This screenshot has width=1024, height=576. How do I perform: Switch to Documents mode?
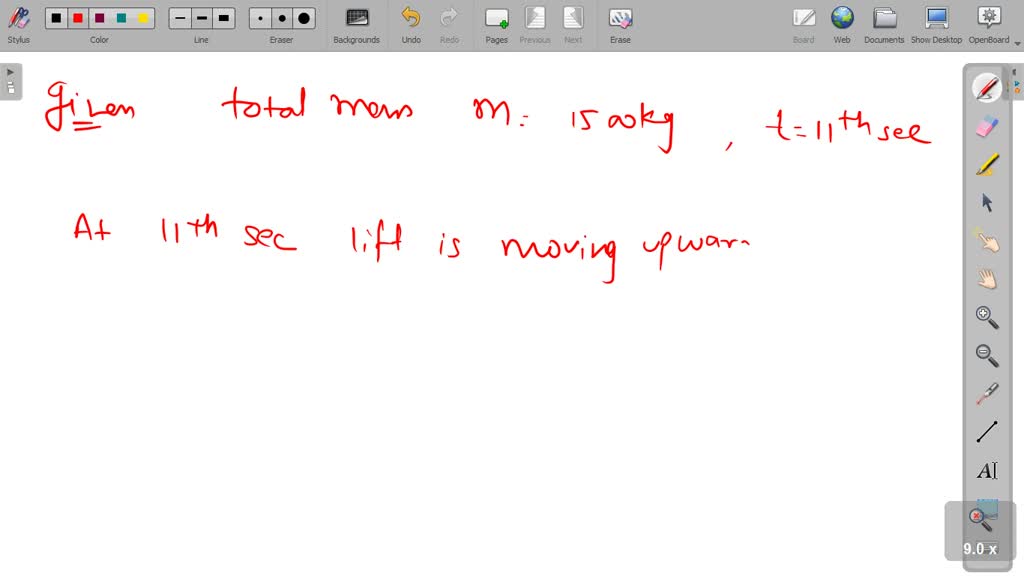coord(884,24)
